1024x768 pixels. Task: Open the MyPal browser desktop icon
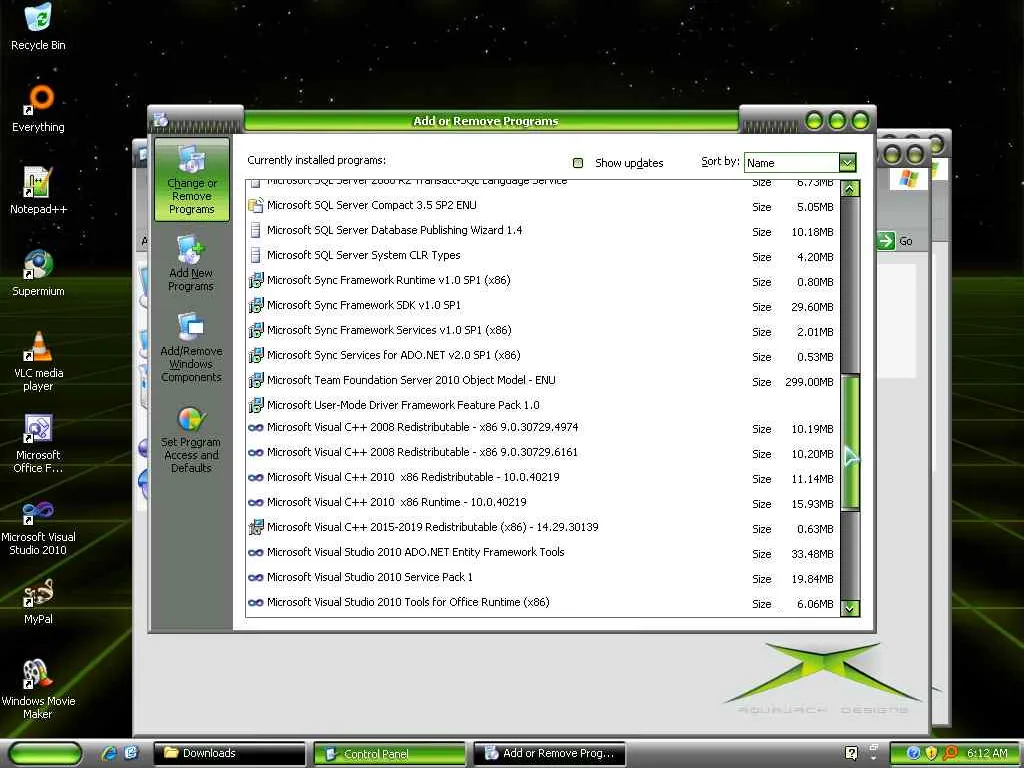click(38, 602)
